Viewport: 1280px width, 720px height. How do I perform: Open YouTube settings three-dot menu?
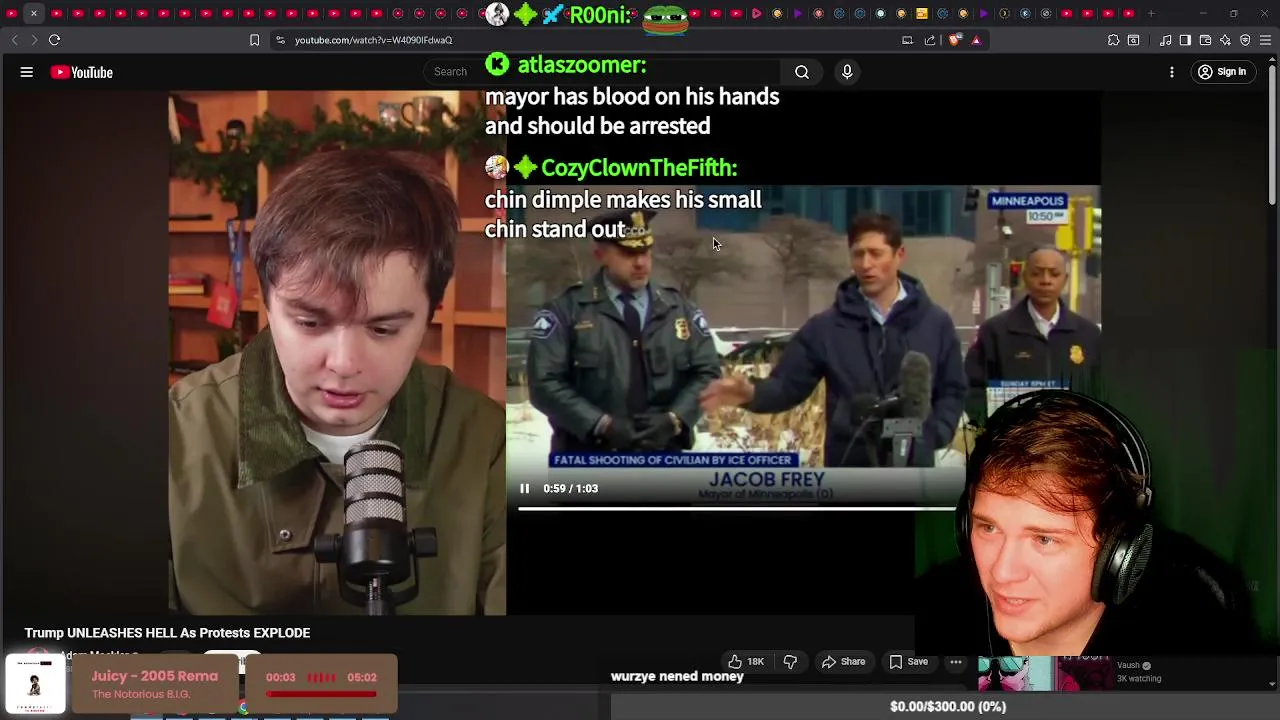[x=1172, y=72]
